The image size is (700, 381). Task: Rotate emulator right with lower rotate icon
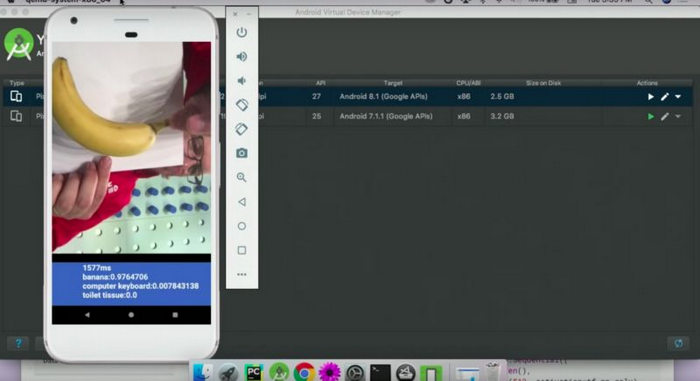coord(242,129)
